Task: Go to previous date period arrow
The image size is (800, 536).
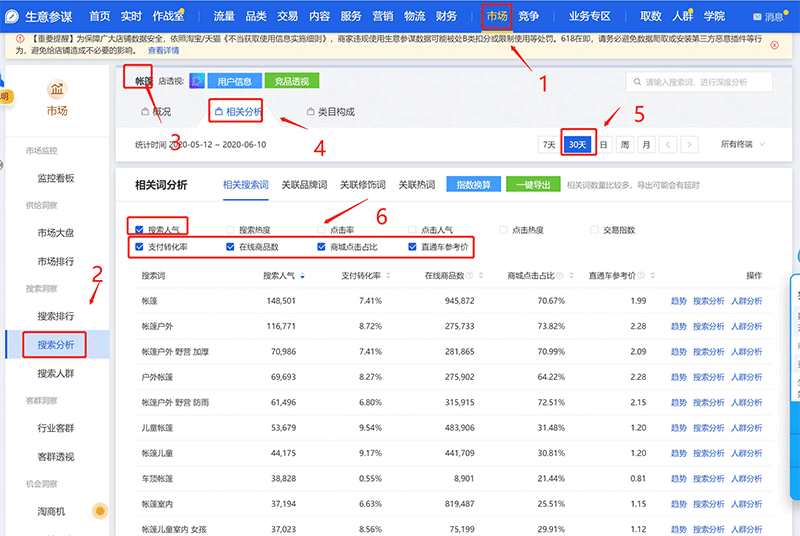Action: [x=669, y=144]
